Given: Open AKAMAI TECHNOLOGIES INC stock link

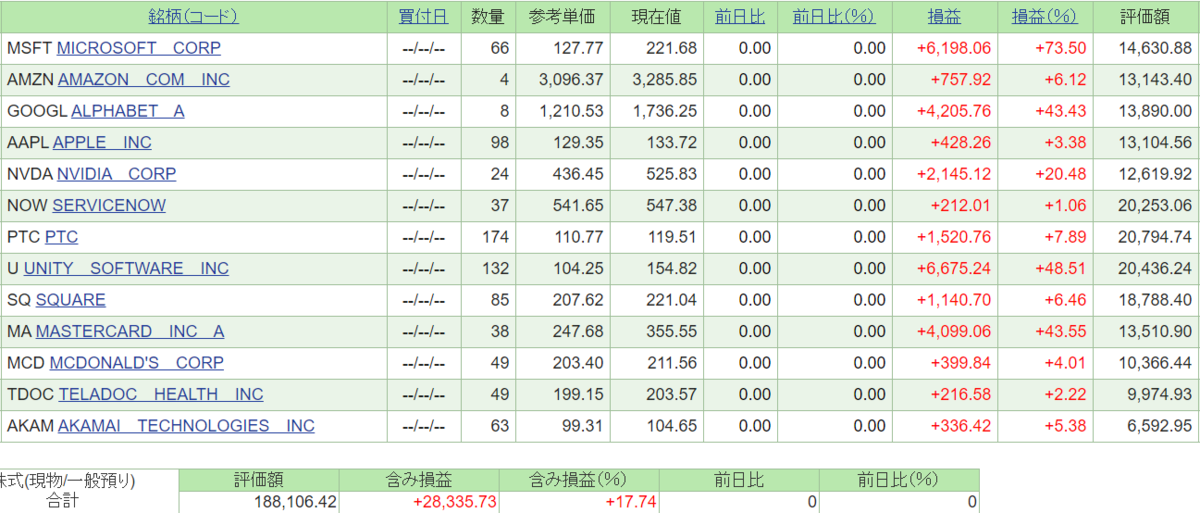Looking at the screenshot, I should tap(186, 426).
